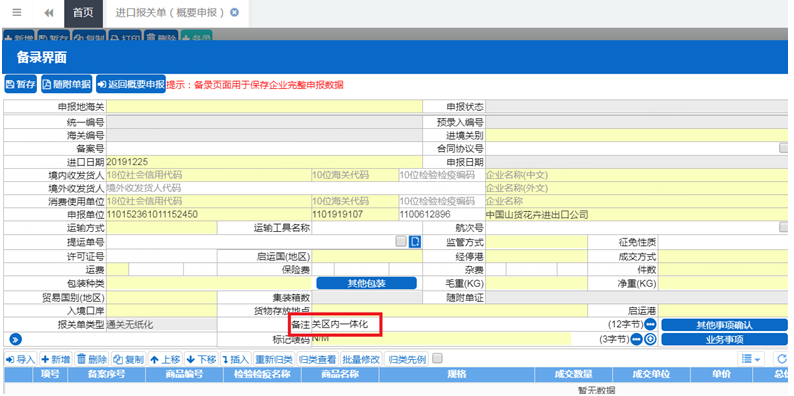
Task: Toggle checkbox beside 航次号 field
Action: 784,228
